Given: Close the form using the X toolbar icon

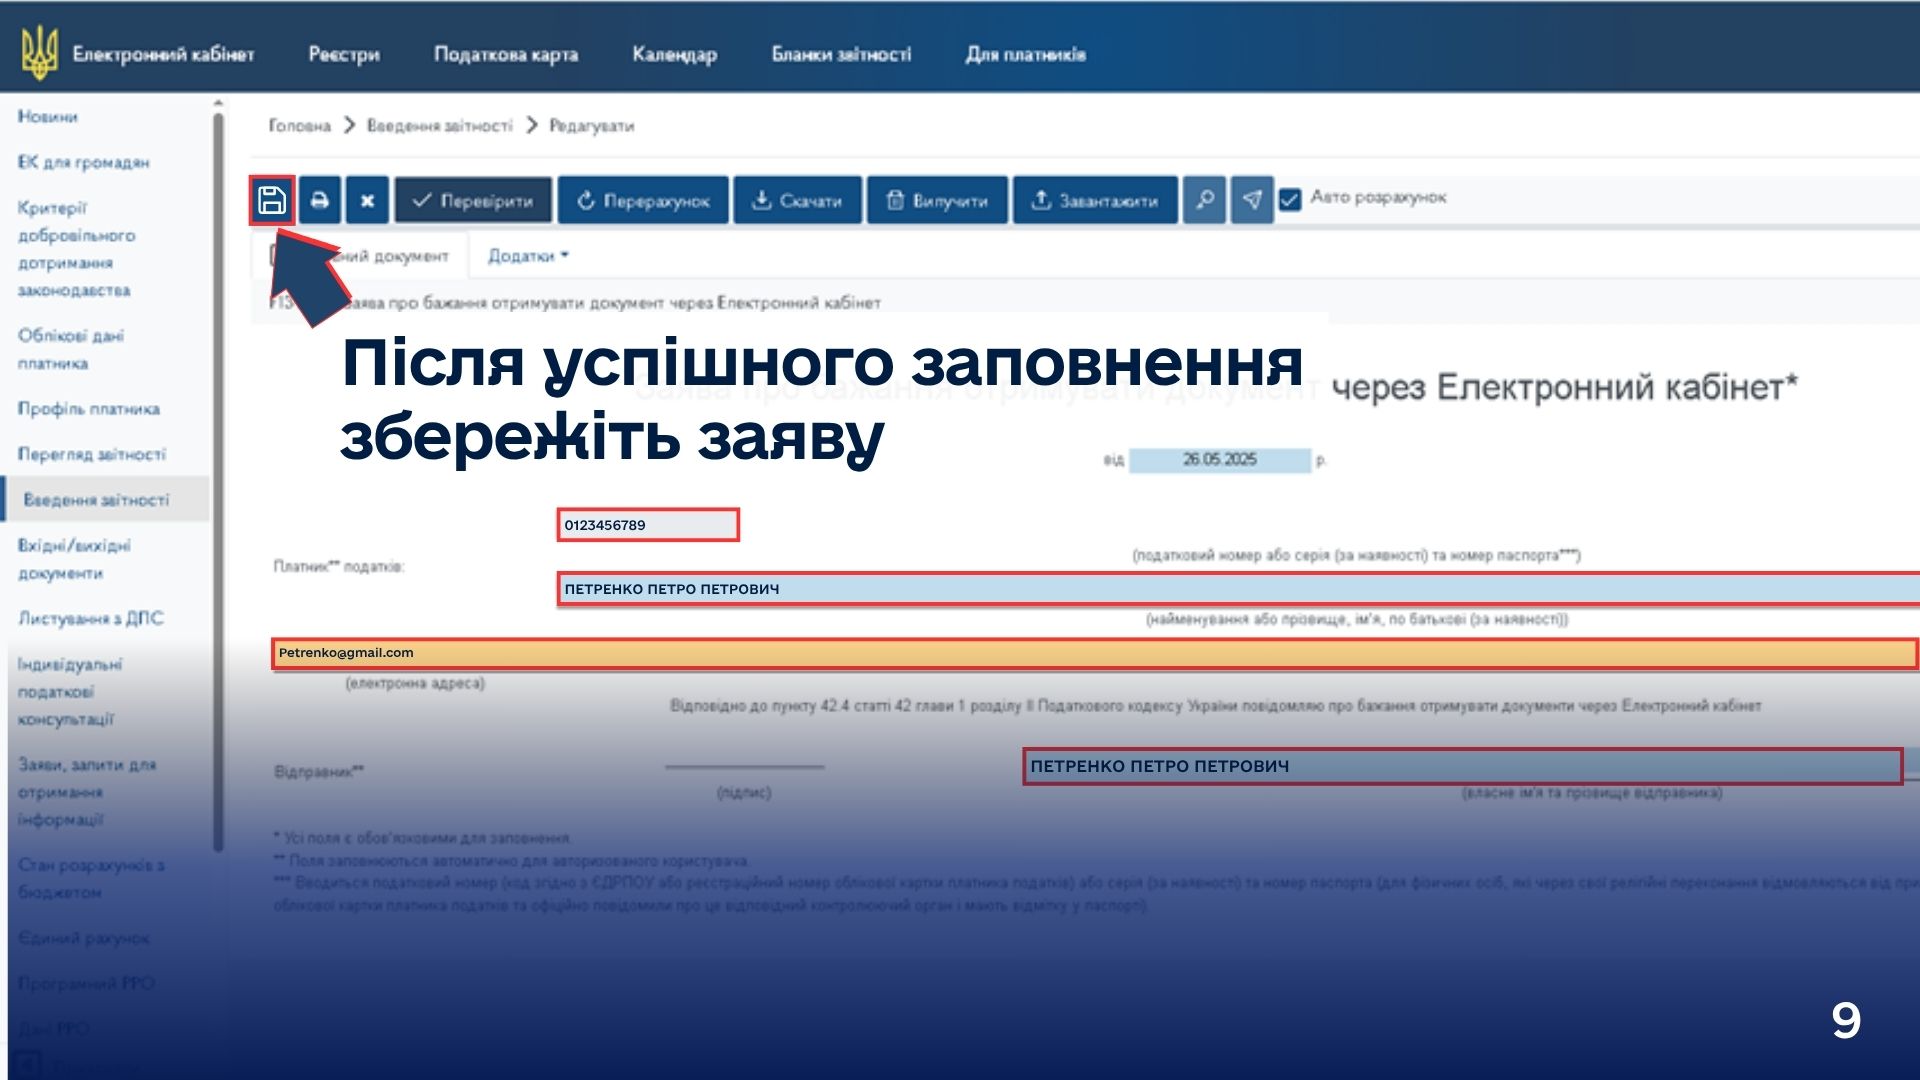Looking at the screenshot, I should (367, 200).
